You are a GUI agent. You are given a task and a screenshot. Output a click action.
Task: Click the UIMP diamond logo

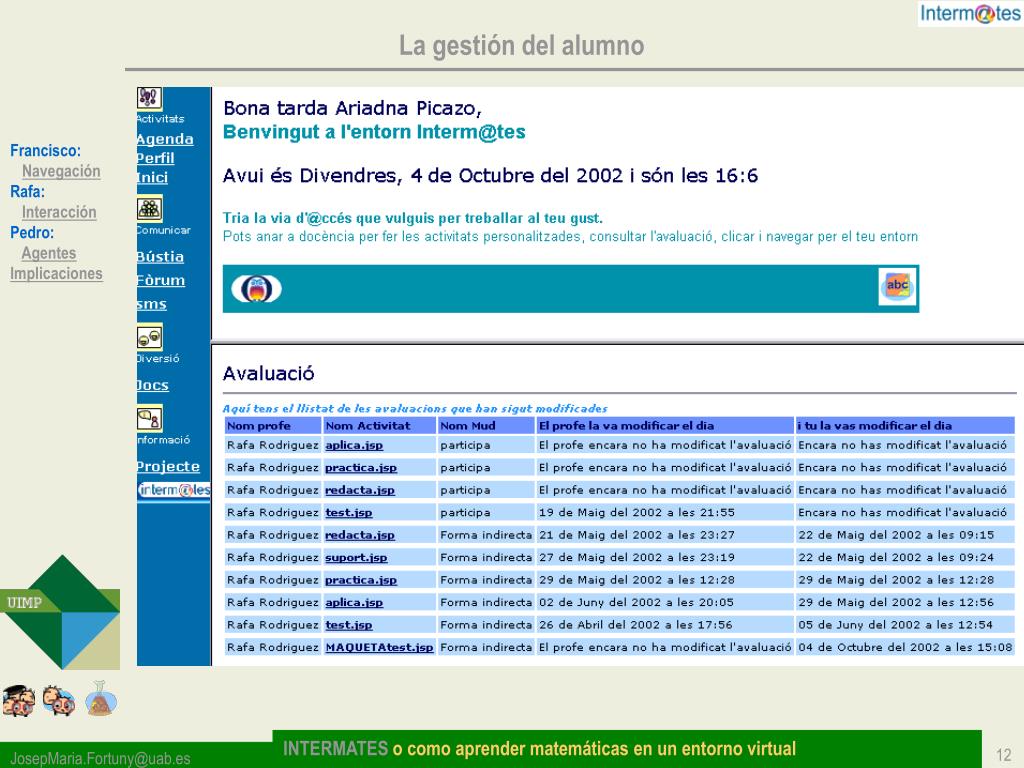point(61,612)
